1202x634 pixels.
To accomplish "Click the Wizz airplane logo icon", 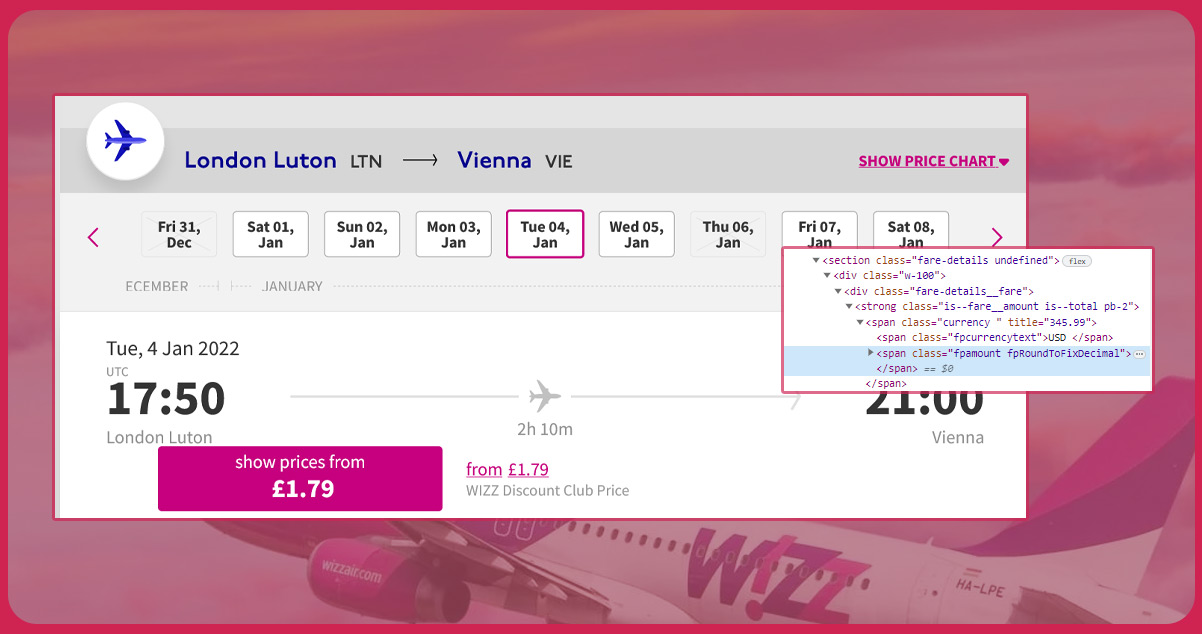I will (x=124, y=141).
